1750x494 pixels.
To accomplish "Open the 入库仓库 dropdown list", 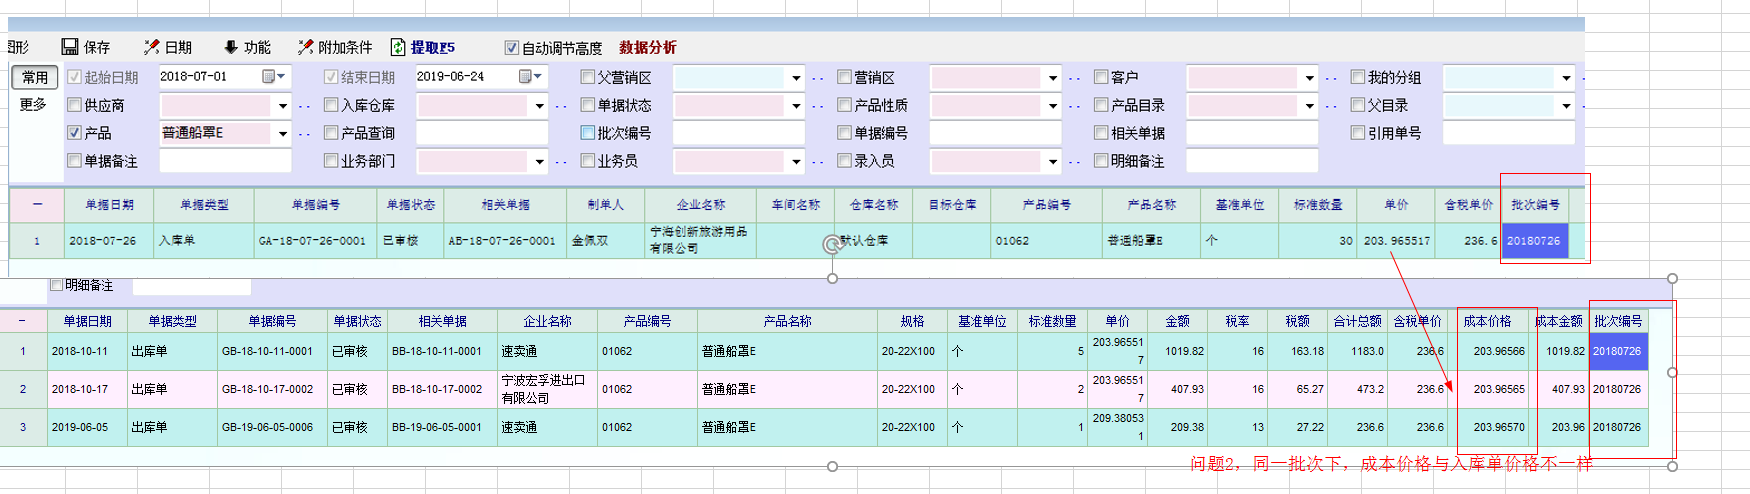I will (539, 105).
